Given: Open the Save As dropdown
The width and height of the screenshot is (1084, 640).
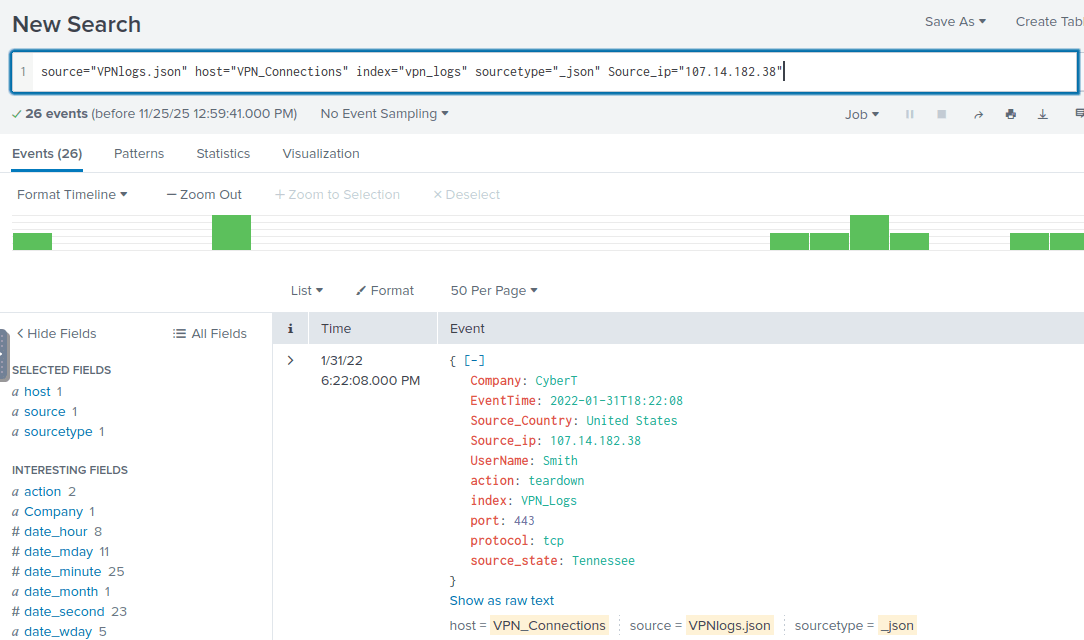Looking at the screenshot, I should (955, 22).
